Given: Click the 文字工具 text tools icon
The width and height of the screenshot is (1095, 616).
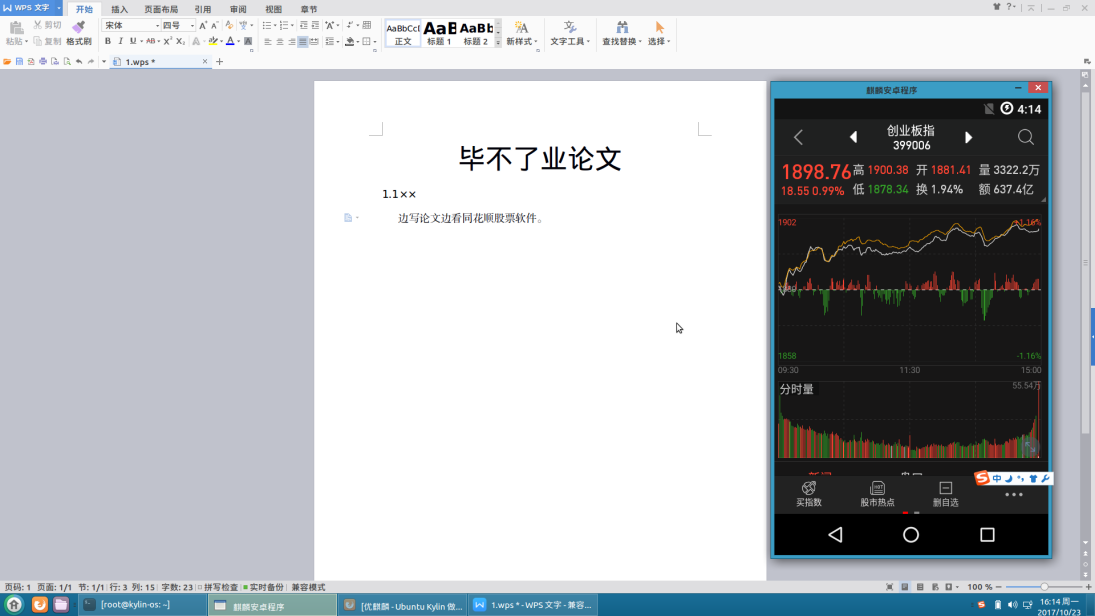Looking at the screenshot, I should click(570, 28).
